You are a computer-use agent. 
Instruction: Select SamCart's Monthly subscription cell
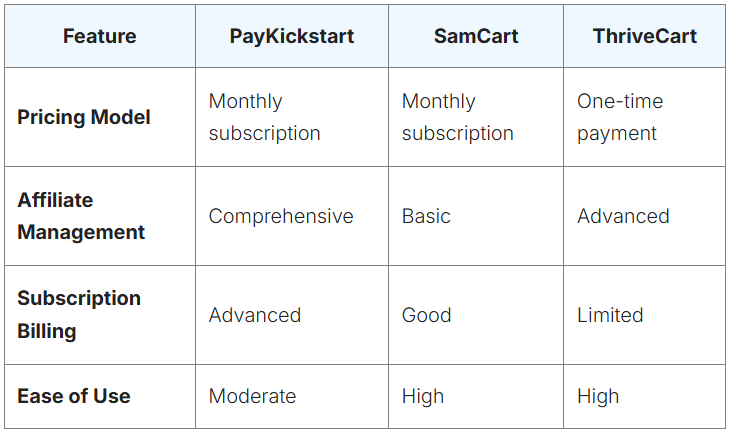[x=457, y=117]
